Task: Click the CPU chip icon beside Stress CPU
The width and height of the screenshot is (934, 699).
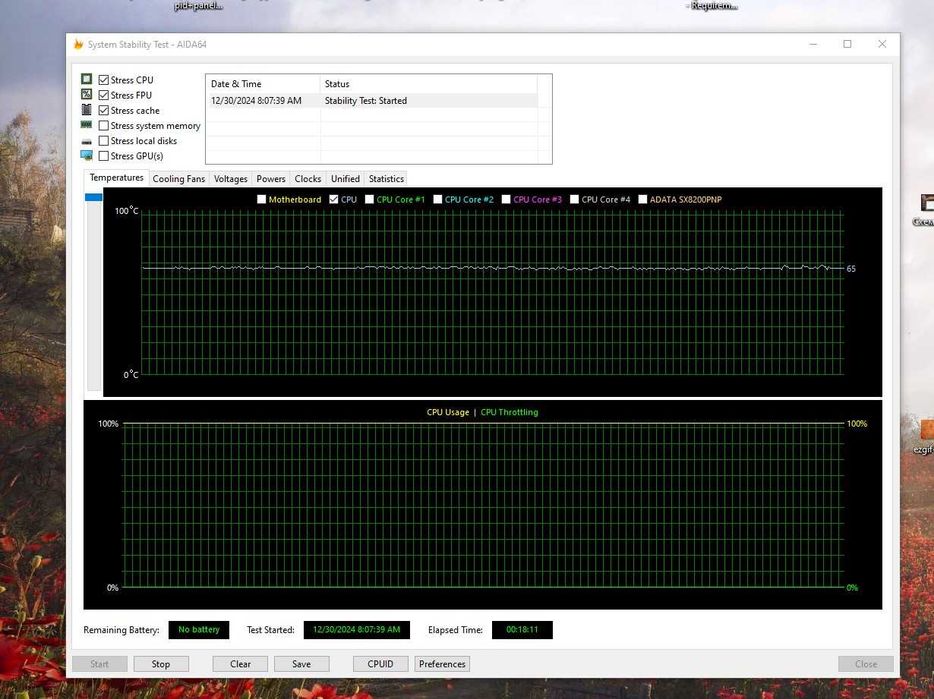Action: point(86,79)
